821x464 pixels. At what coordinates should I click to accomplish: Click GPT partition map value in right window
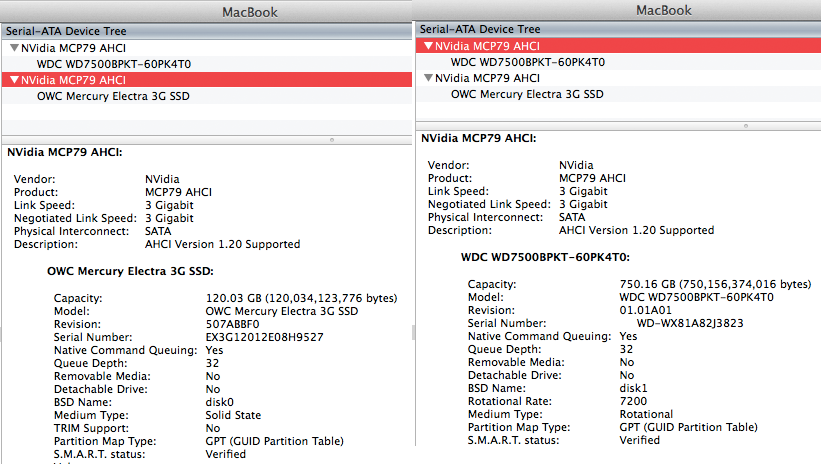click(x=689, y=427)
